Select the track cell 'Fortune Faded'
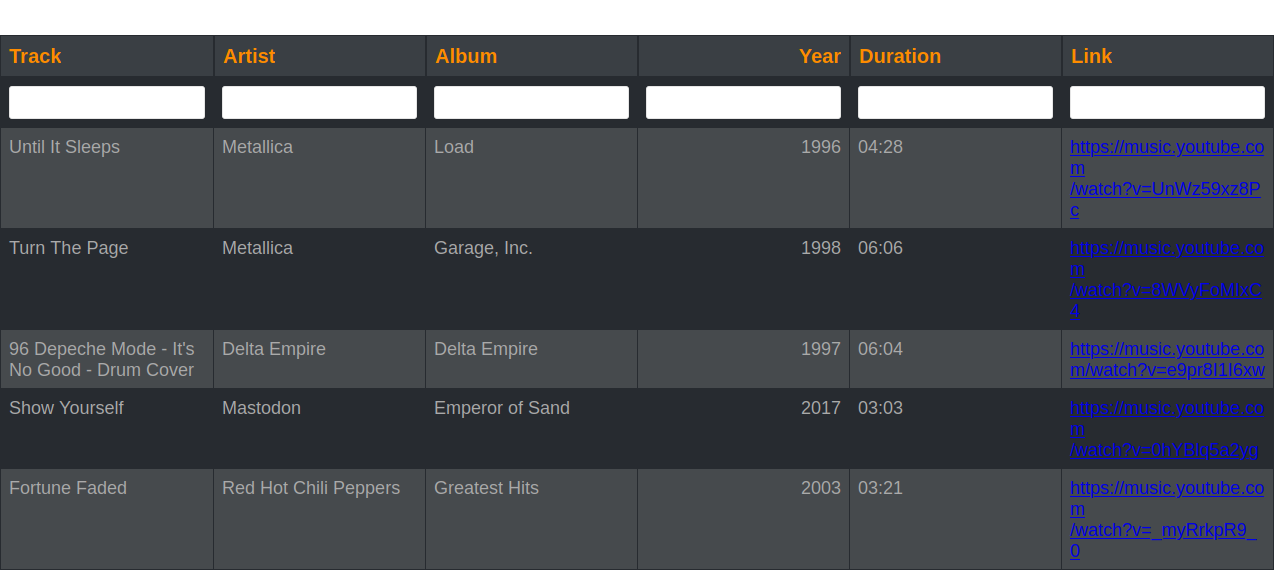The height and width of the screenshot is (570, 1278). tap(107, 519)
